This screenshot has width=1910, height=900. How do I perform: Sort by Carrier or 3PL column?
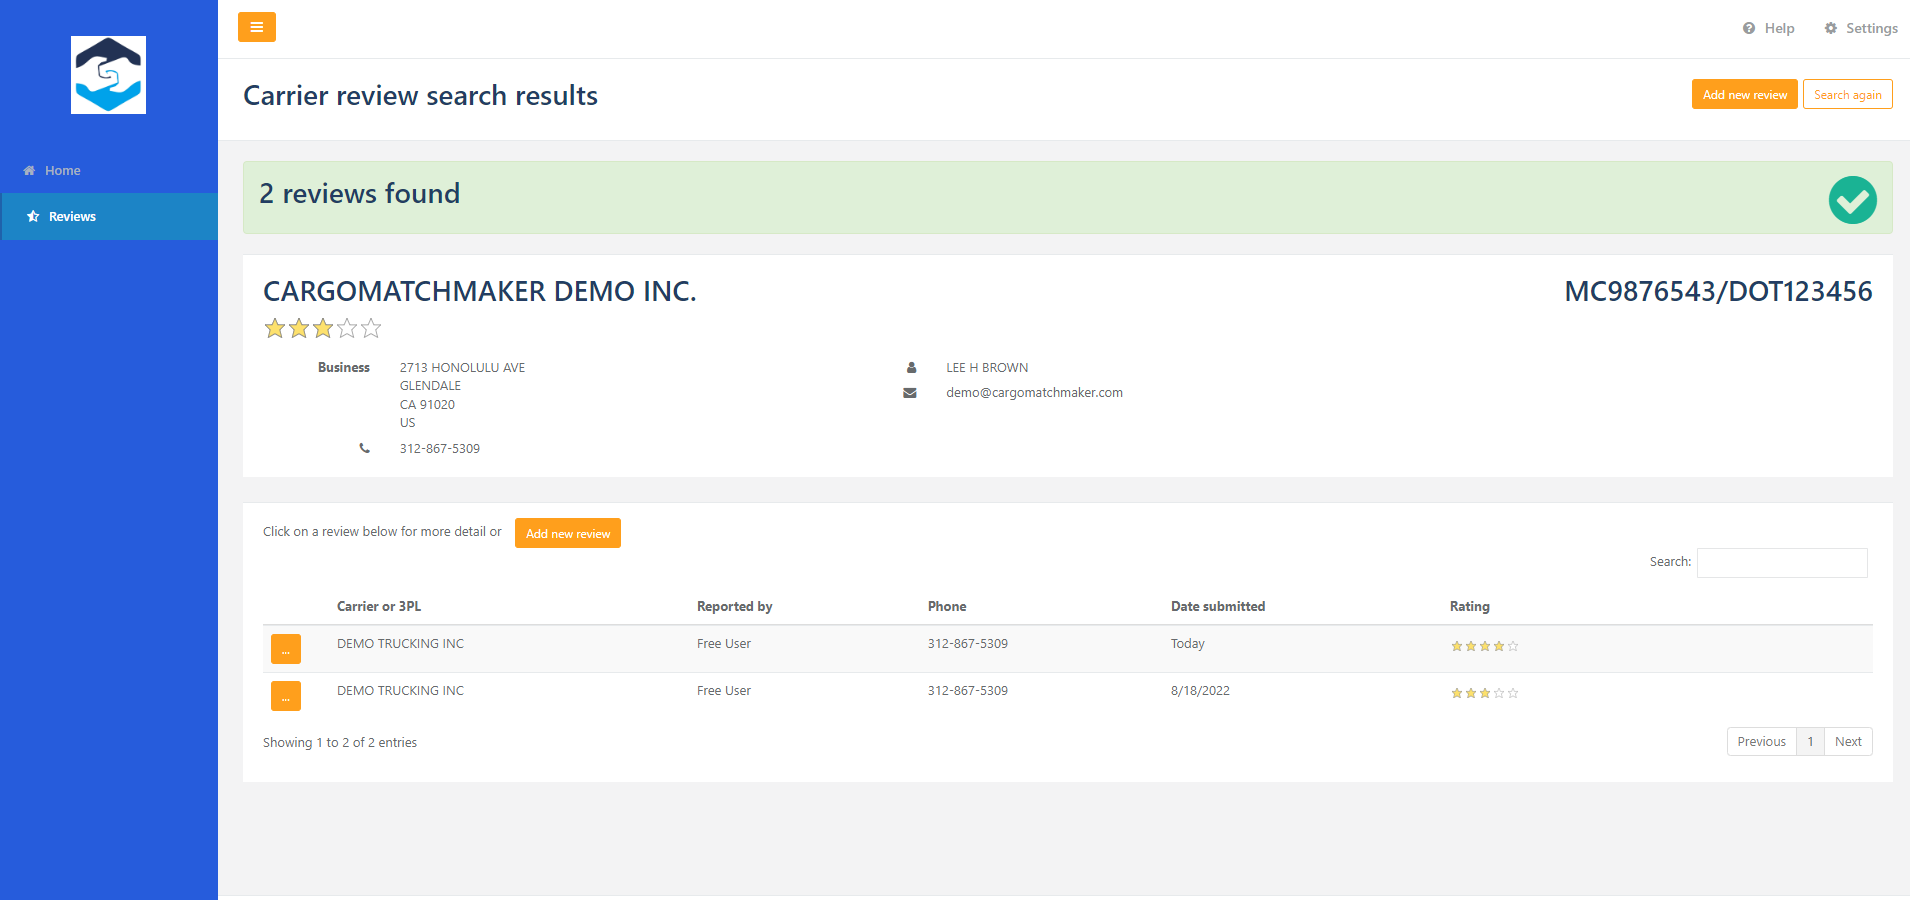(379, 607)
